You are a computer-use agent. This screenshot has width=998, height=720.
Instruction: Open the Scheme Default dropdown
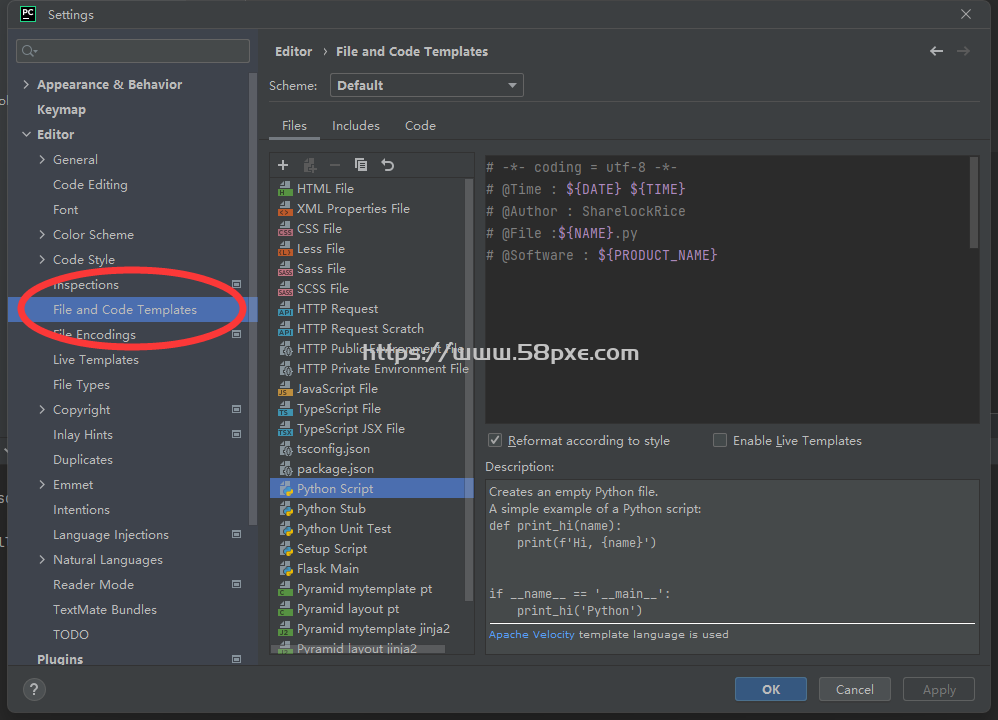point(426,85)
